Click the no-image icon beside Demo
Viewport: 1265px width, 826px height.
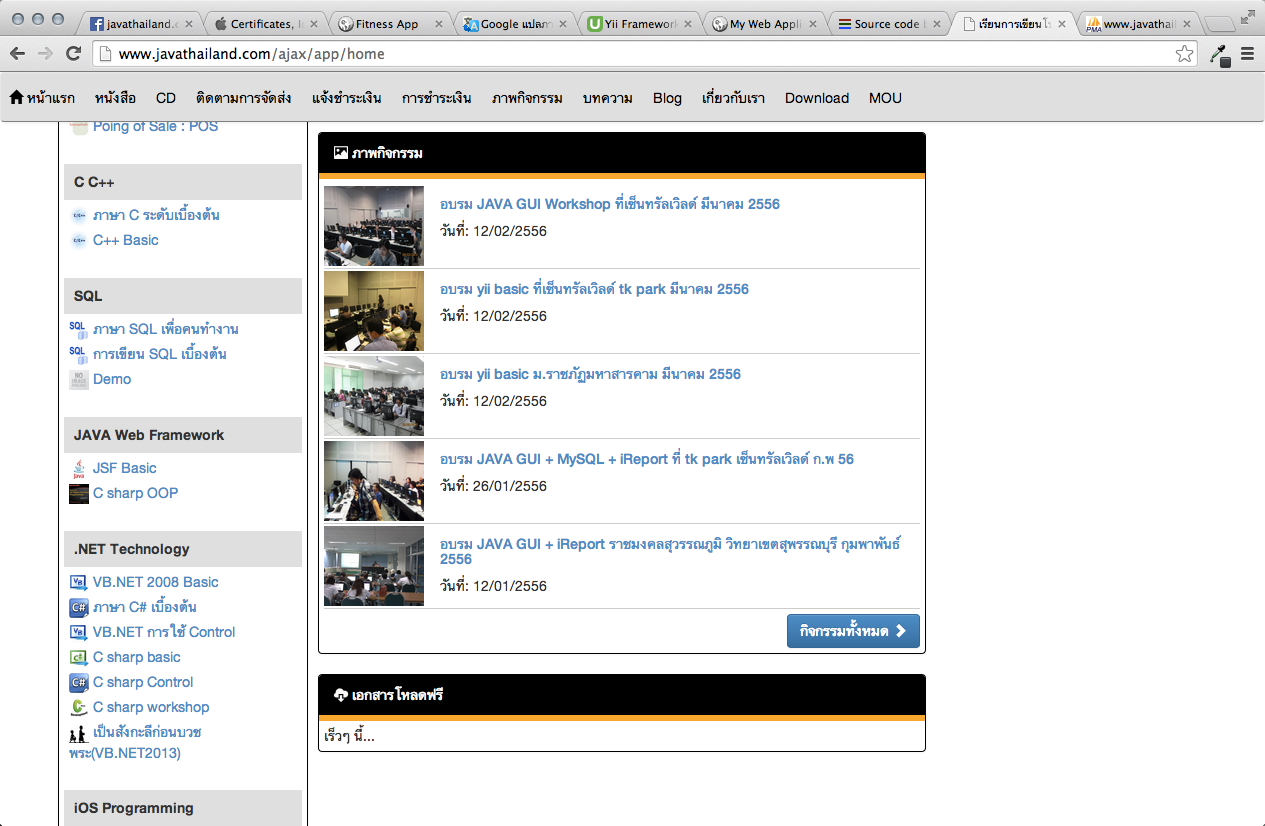pos(79,379)
